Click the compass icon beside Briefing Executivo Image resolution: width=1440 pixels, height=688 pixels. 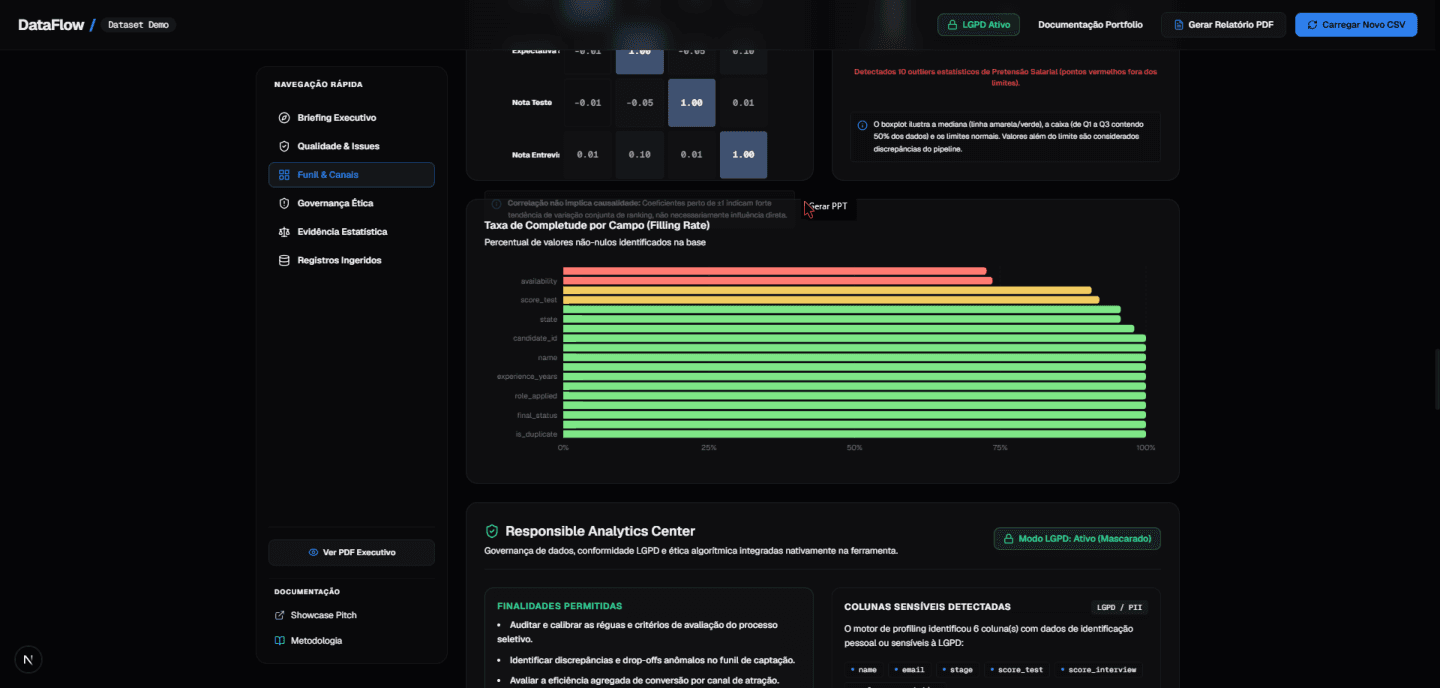284,118
